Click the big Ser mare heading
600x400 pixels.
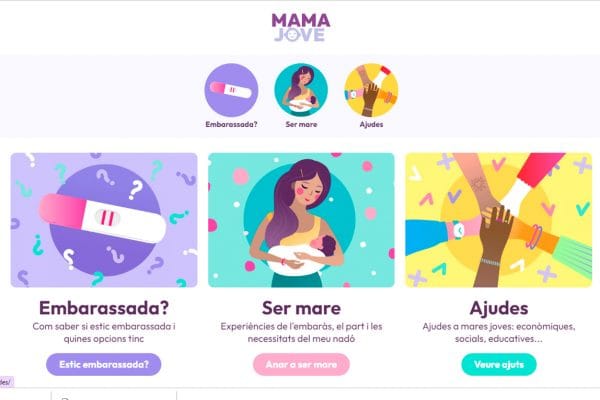(301, 308)
